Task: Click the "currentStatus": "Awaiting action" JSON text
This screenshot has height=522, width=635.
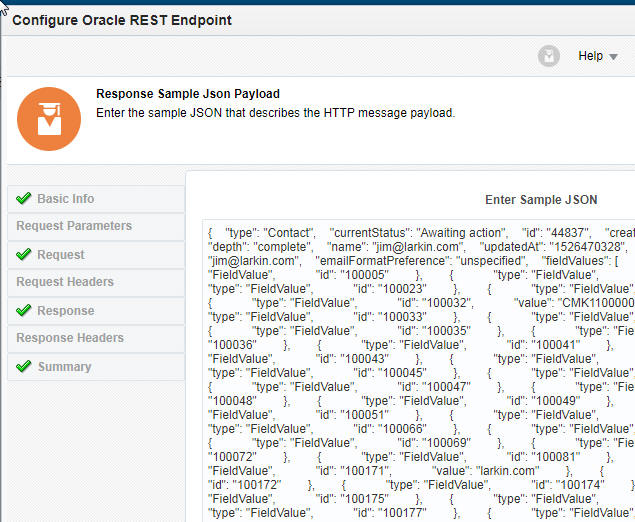Action: (x=418, y=233)
